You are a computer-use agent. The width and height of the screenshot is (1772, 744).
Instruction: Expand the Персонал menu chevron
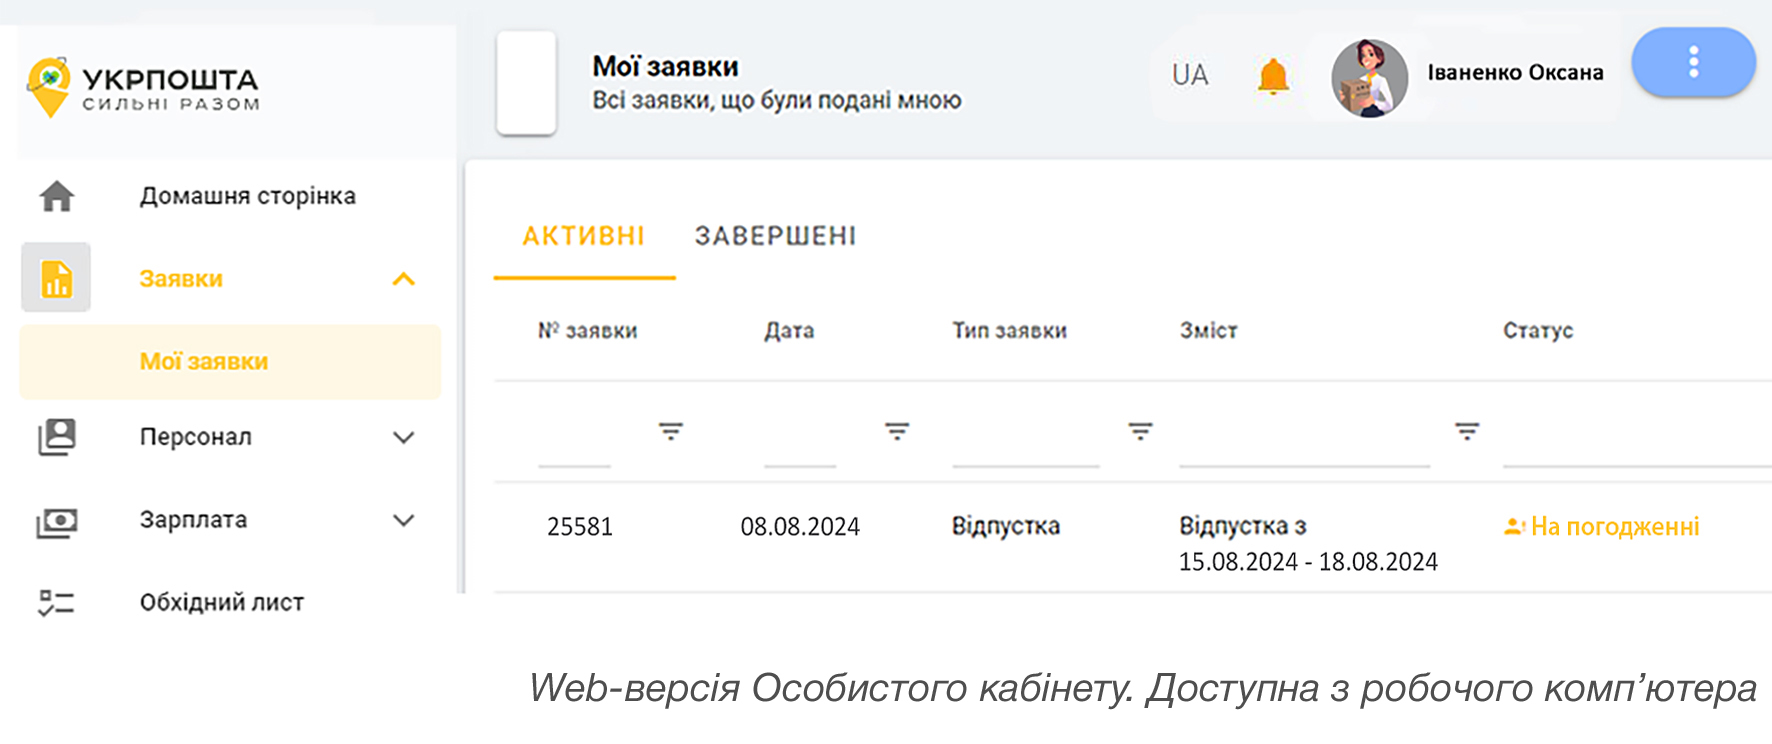403,438
